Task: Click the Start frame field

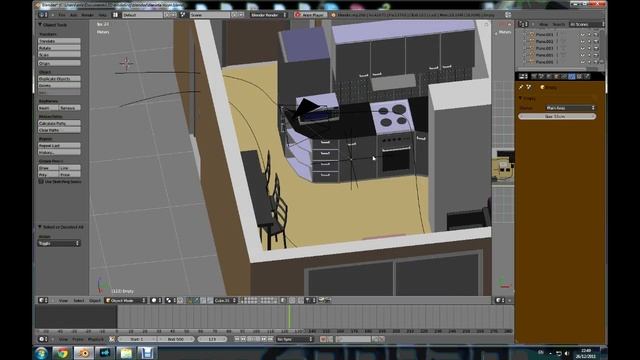Action: tap(137, 339)
